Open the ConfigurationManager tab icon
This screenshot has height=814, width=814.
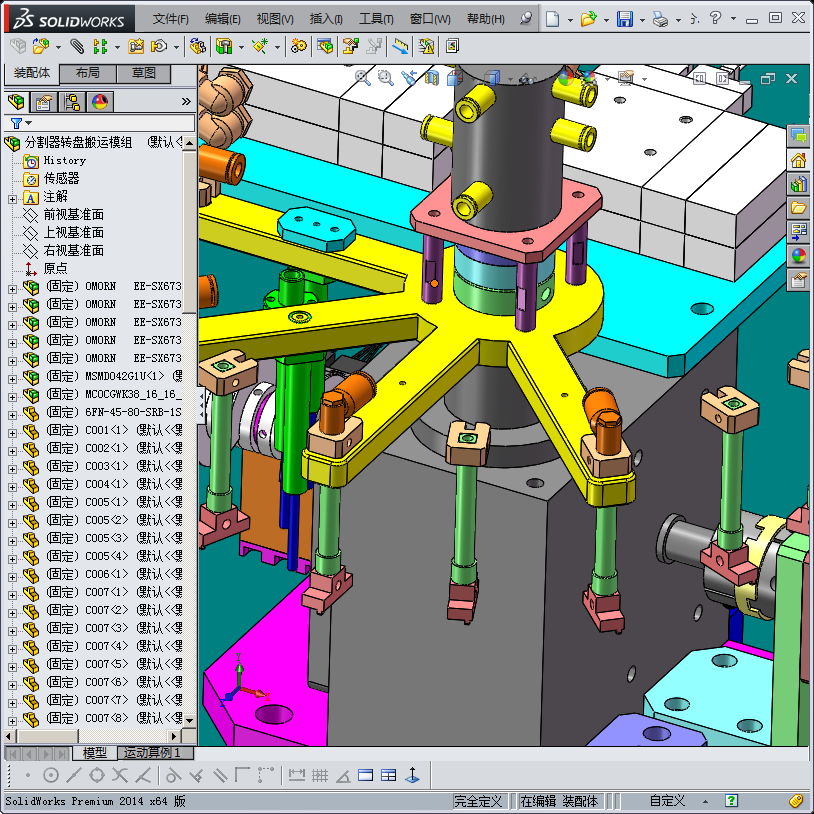[72, 102]
